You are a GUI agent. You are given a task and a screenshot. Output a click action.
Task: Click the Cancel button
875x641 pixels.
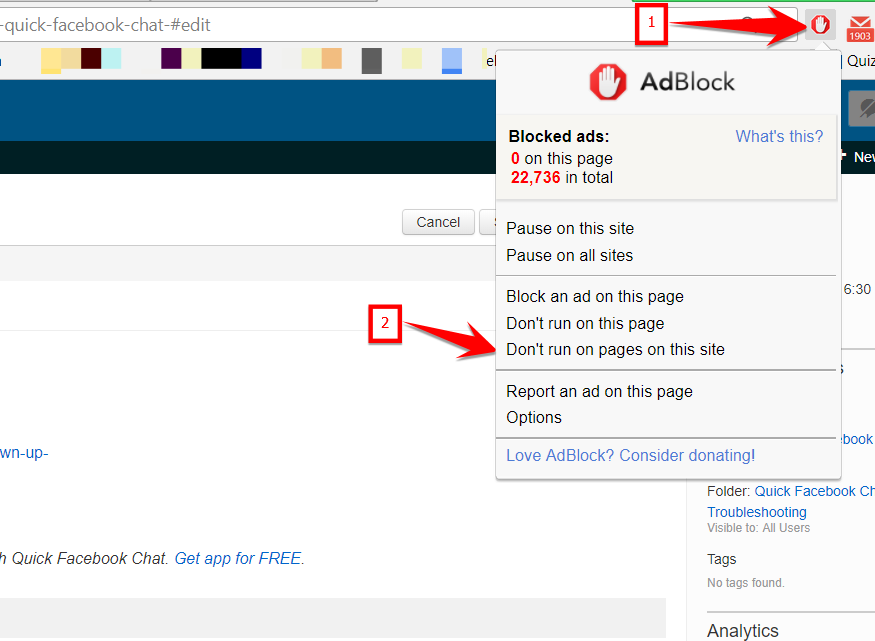(x=437, y=222)
